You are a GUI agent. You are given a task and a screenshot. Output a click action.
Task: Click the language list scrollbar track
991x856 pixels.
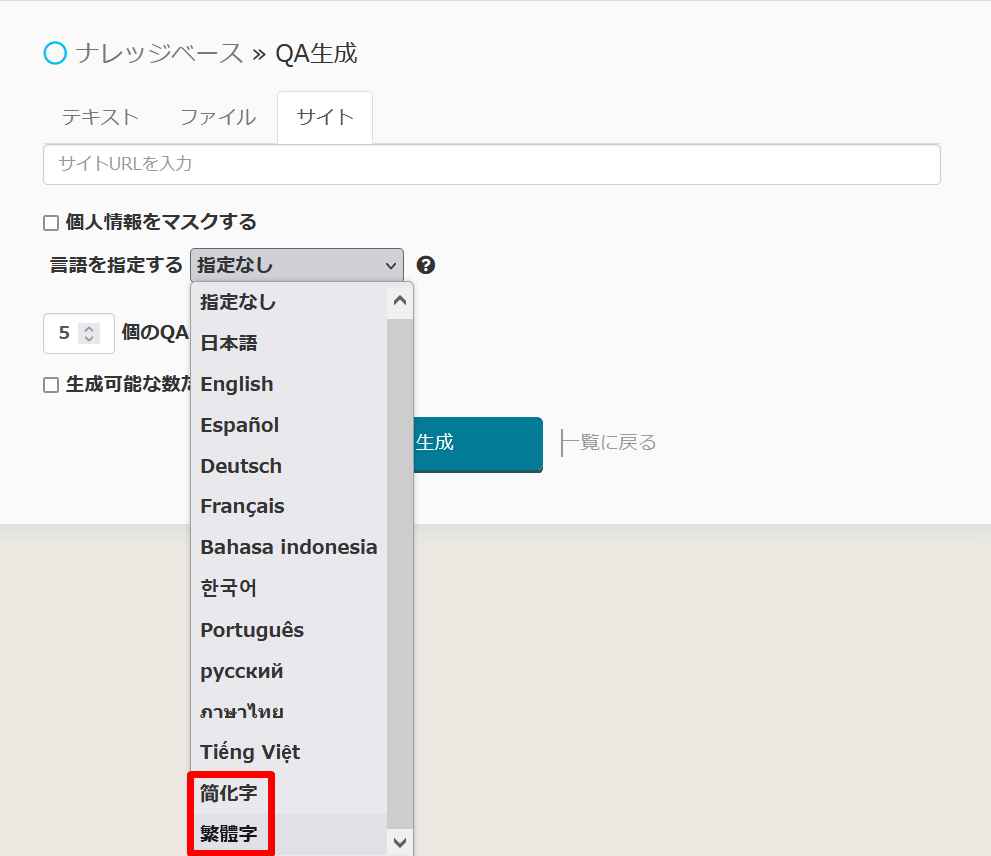[399, 573]
